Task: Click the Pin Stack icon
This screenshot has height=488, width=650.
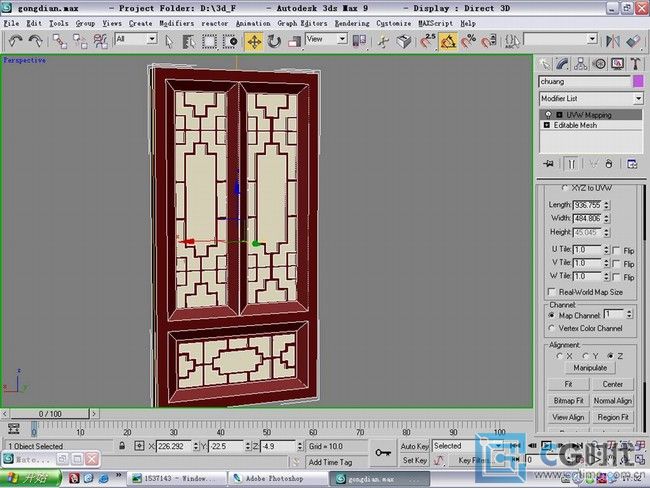Action: pos(548,164)
